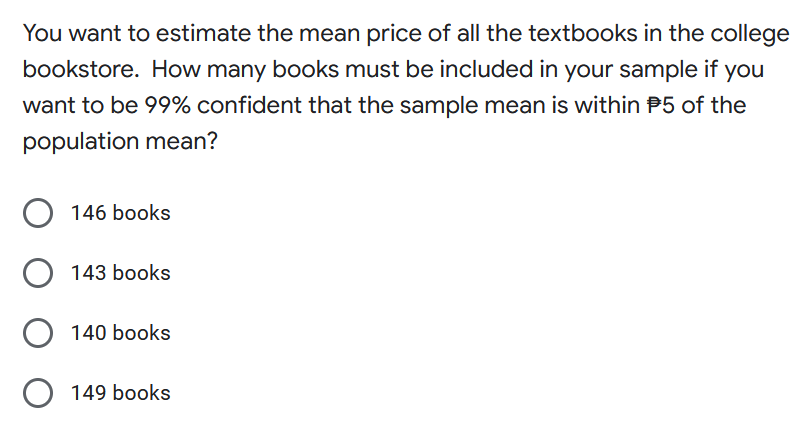The image size is (795, 422).
Task: Mark the 149 books radio button
Action: click(x=38, y=393)
